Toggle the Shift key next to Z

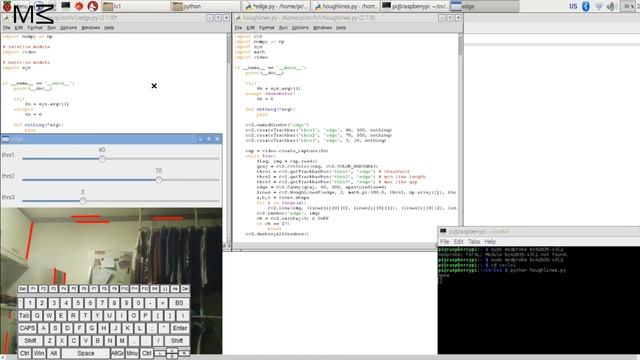coord(30,340)
